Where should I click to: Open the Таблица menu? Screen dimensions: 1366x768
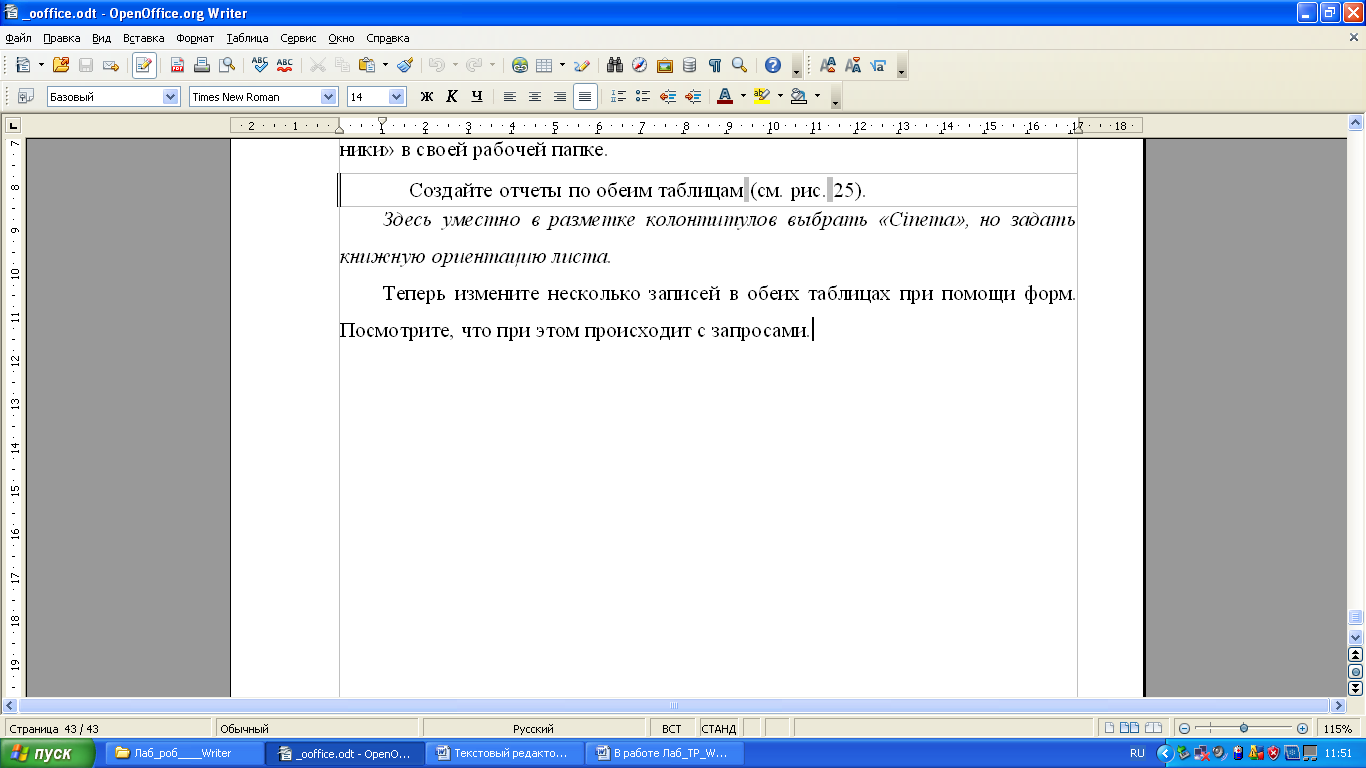tap(247, 38)
